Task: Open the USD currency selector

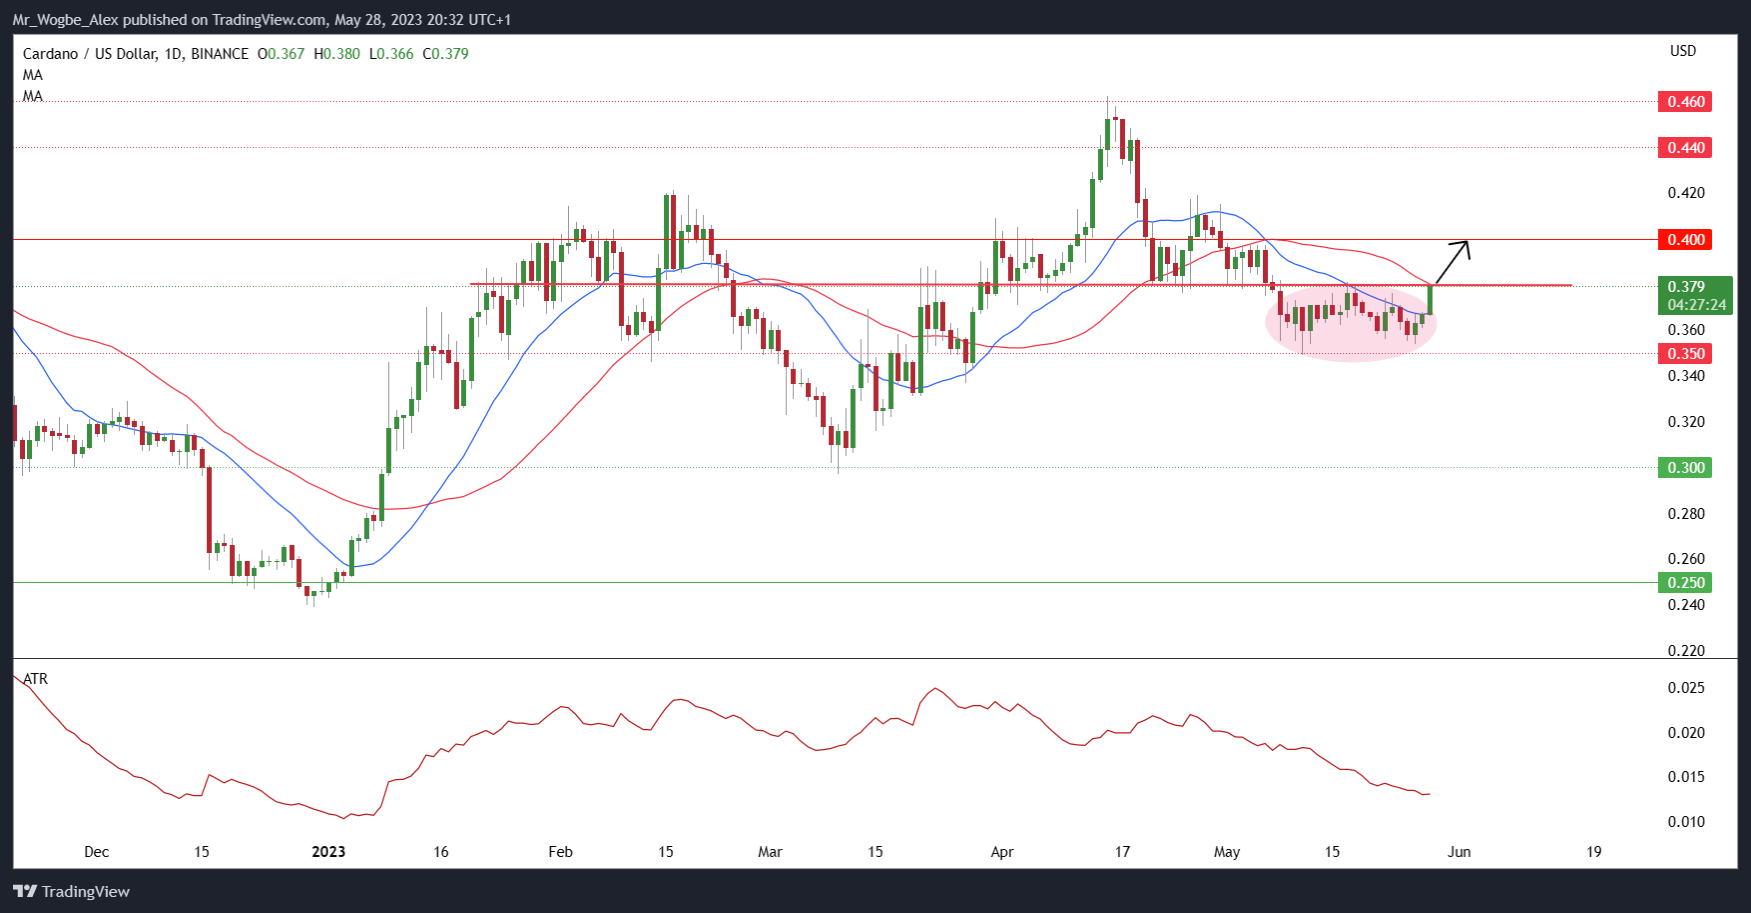Action: (1683, 51)
